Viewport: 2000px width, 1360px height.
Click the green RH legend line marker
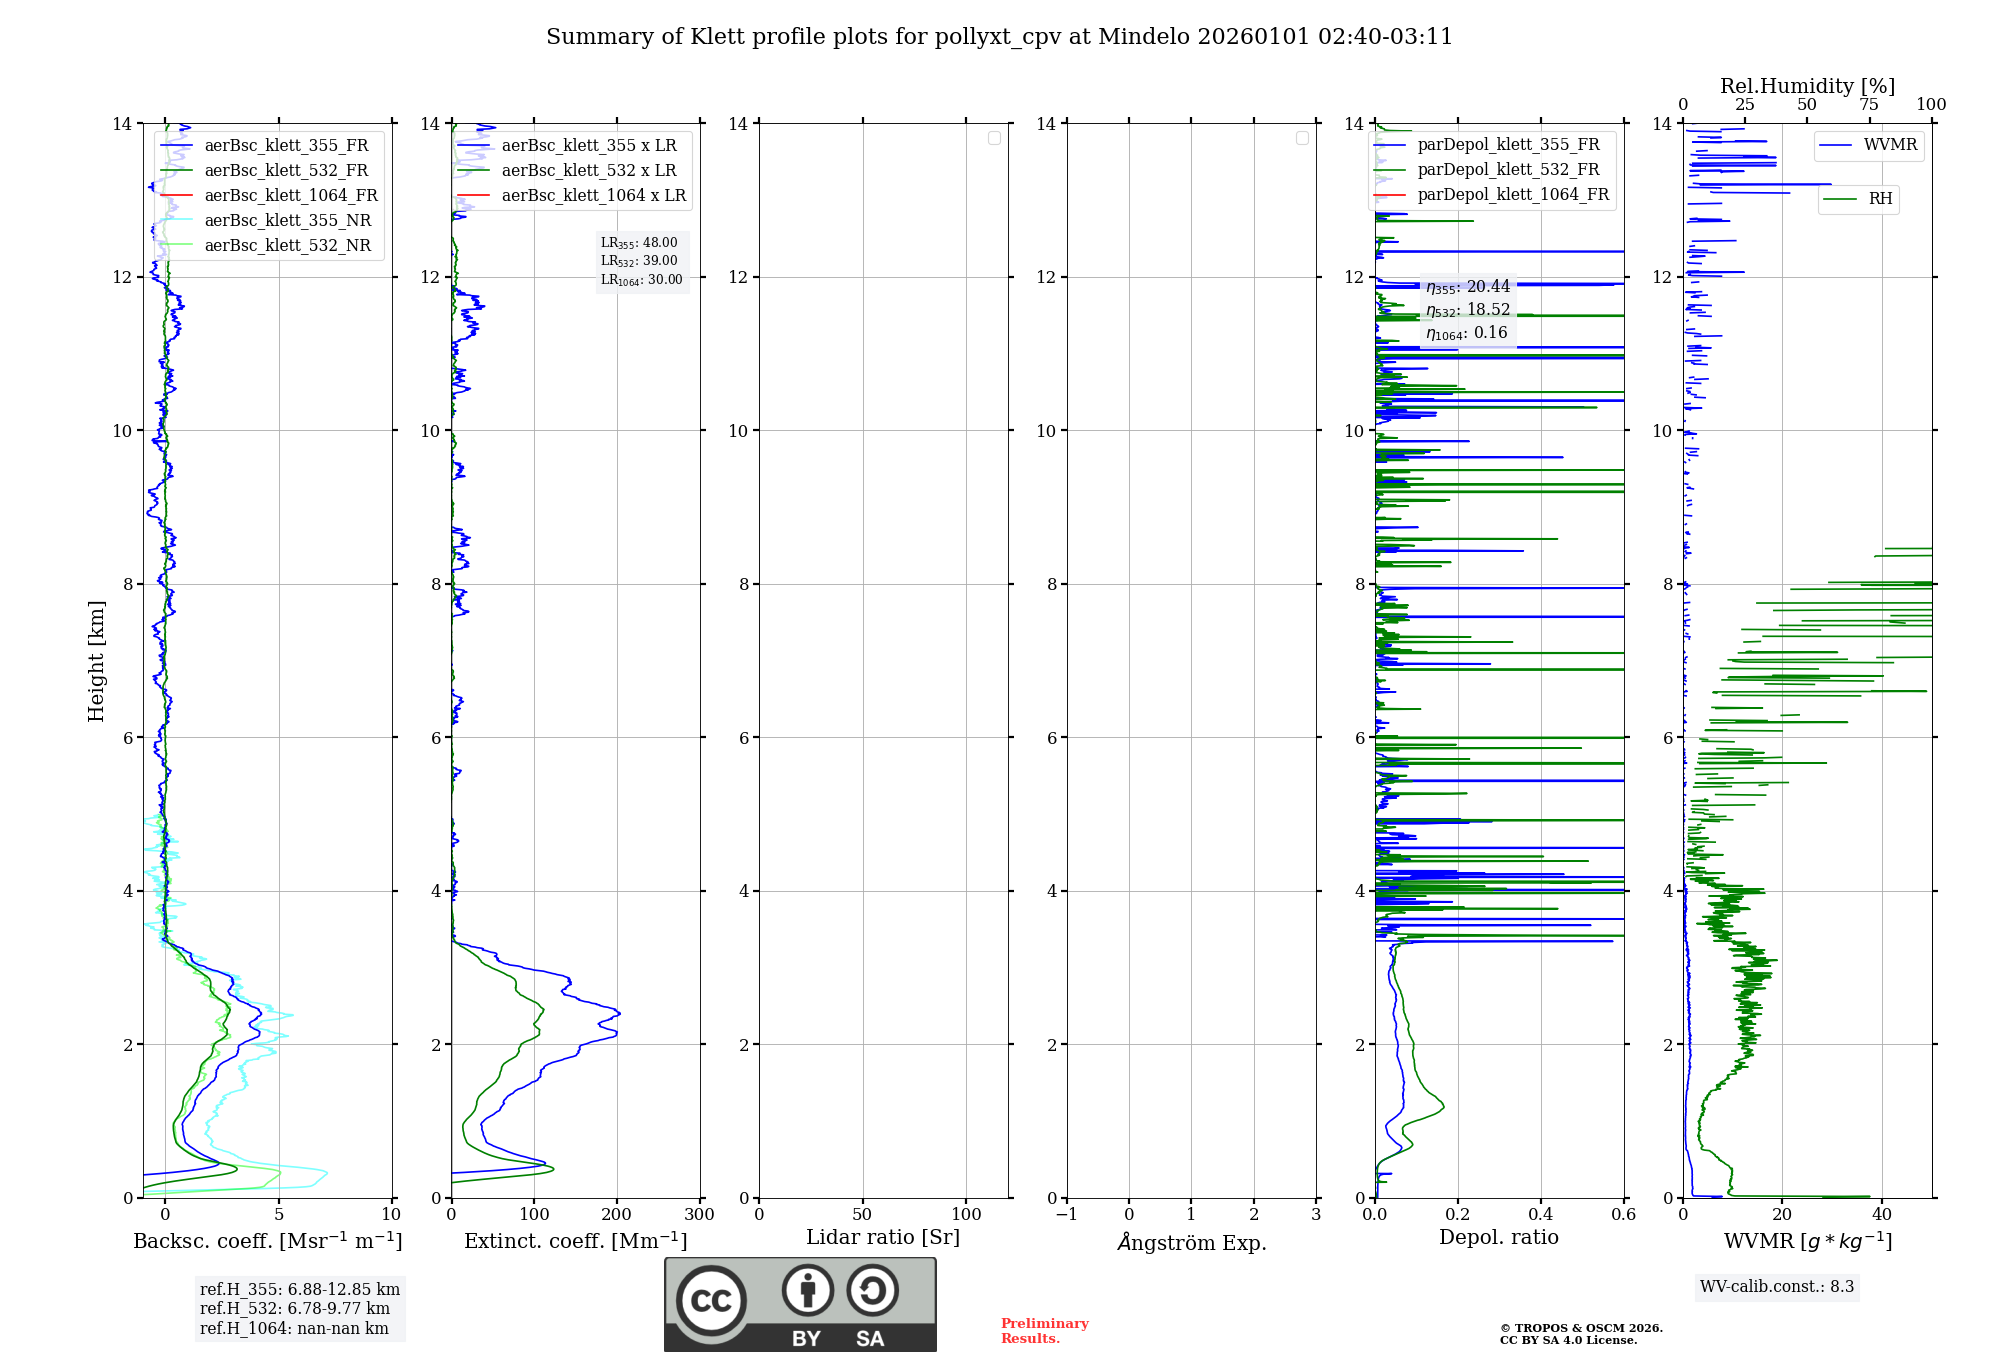tap(1840, 199)
